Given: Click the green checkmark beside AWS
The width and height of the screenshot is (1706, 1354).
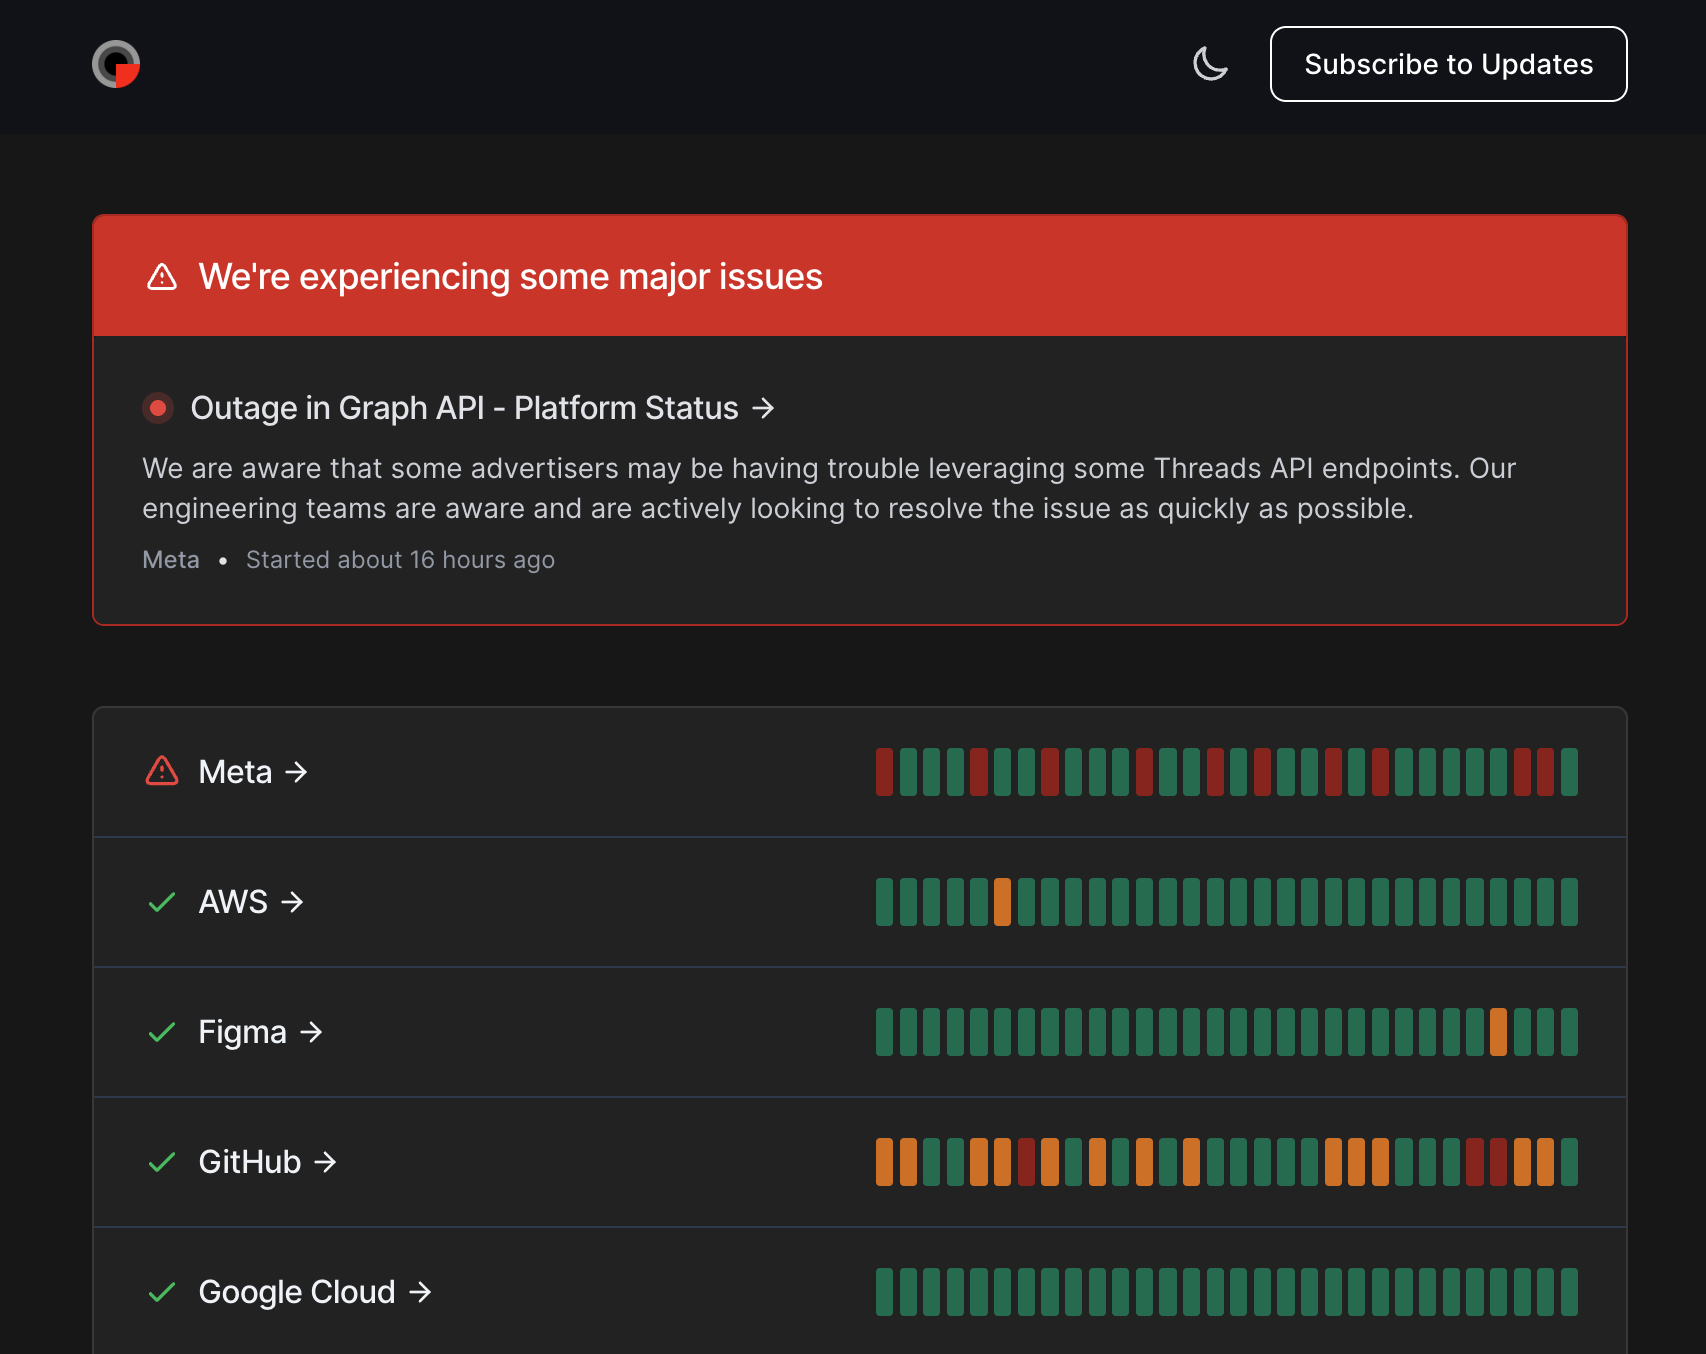Looking at the screenshot, I should (160, 901).
